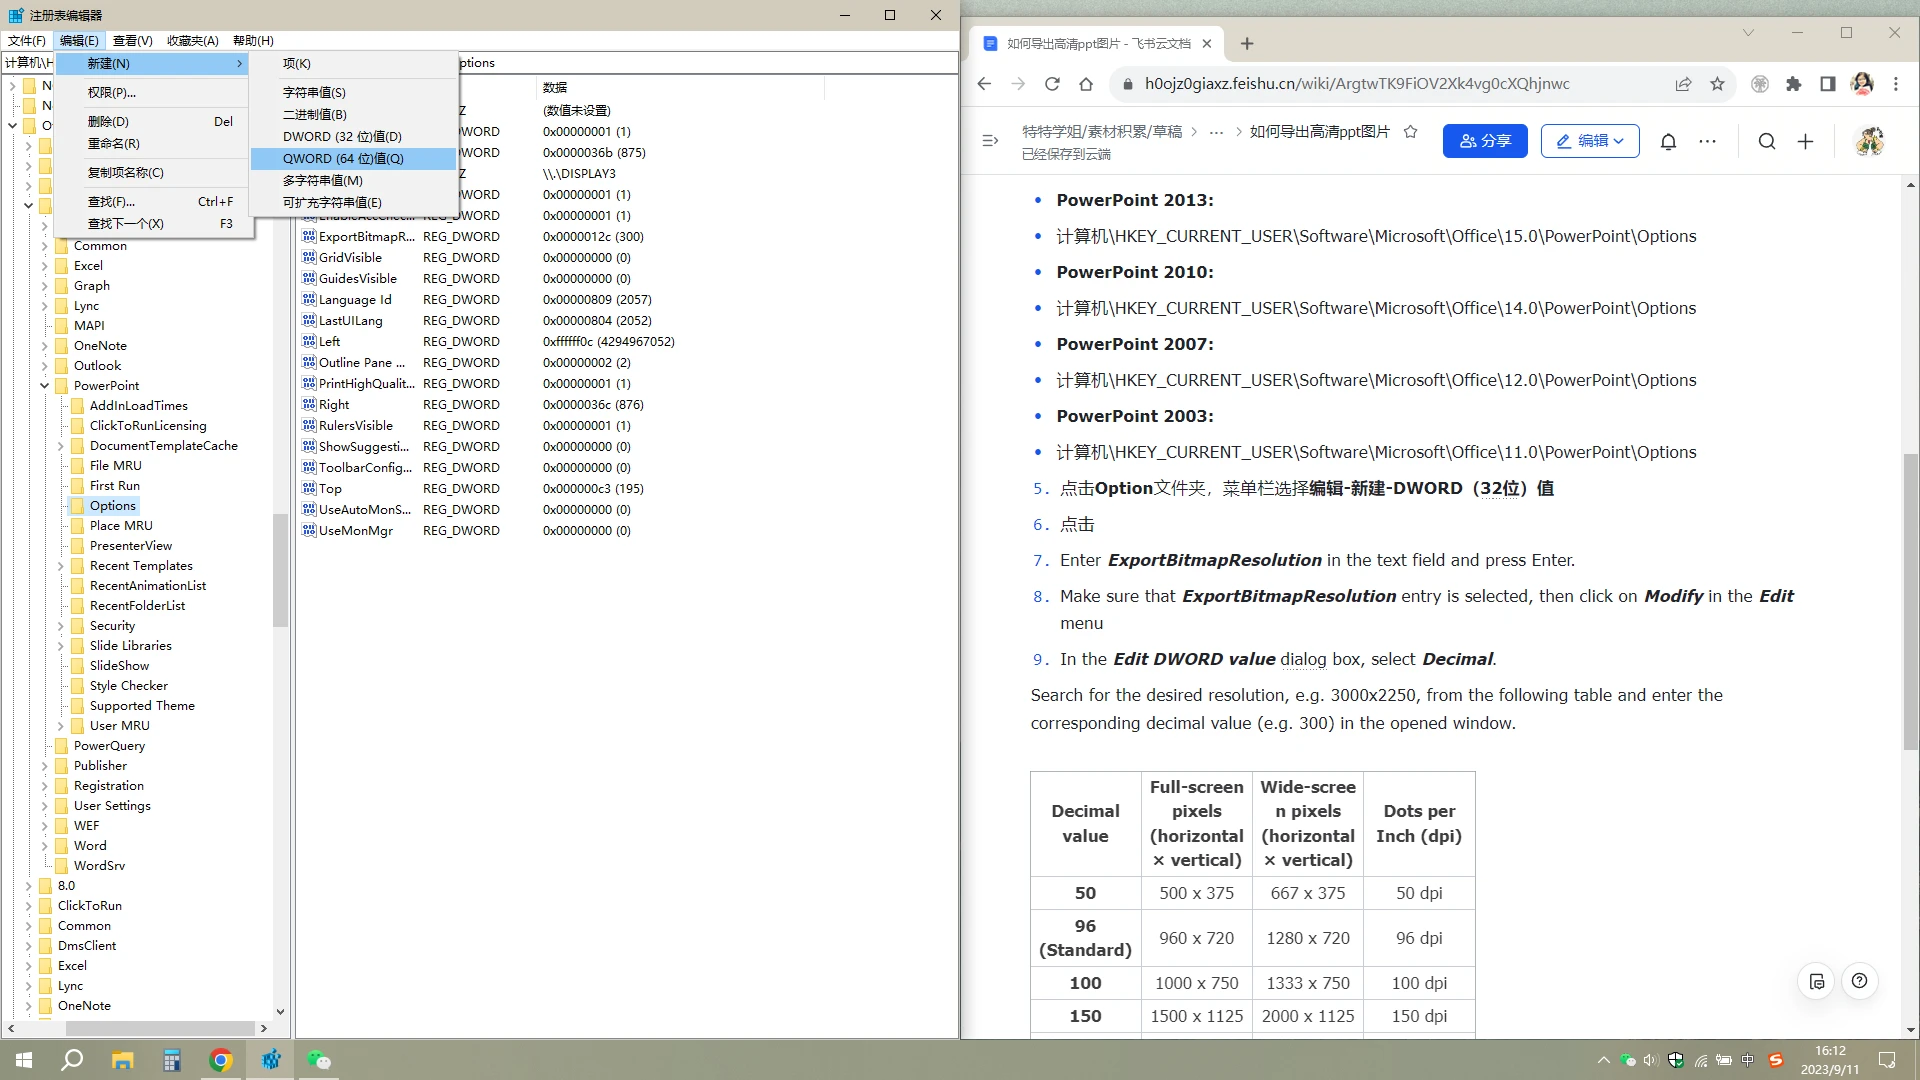
Task: Open the Feishu help question-mark button
Action: pos(1859,981)
